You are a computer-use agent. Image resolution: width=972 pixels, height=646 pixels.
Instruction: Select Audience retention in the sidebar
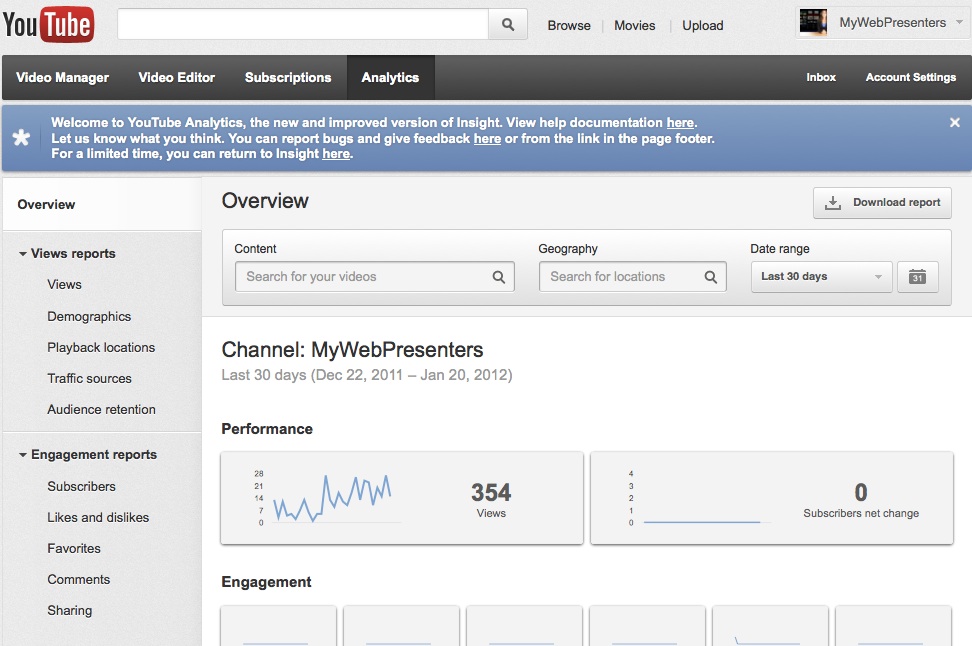point(101,410)
